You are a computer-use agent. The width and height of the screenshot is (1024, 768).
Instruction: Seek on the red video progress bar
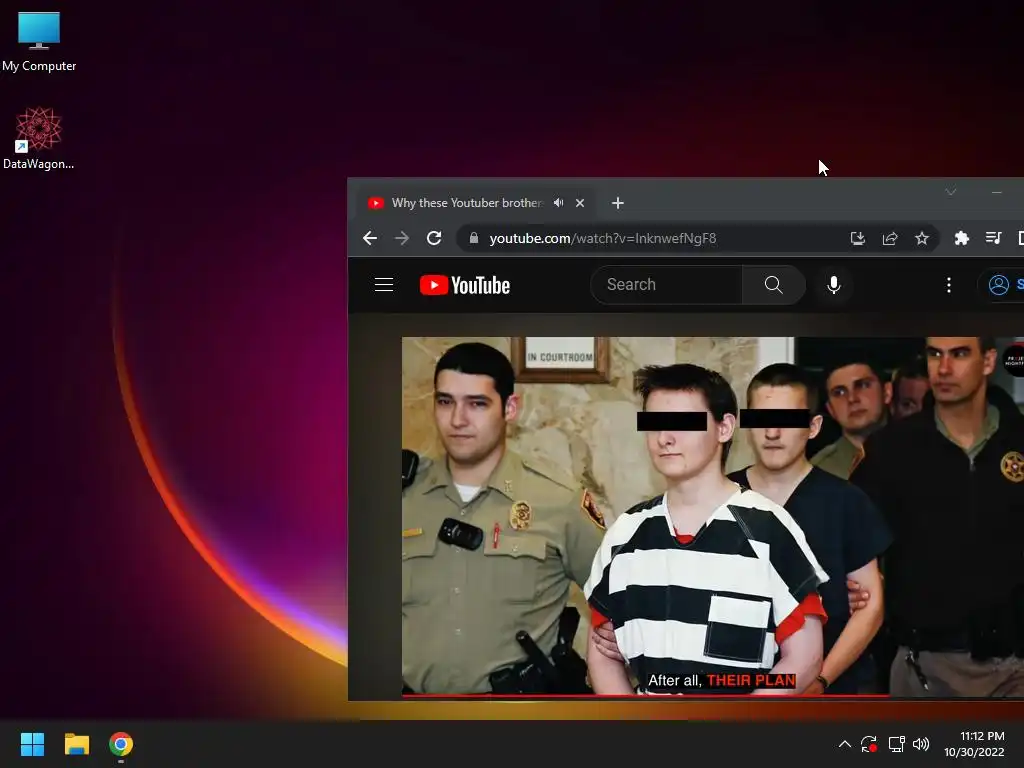pyautogui.click(x=712, y=696)
